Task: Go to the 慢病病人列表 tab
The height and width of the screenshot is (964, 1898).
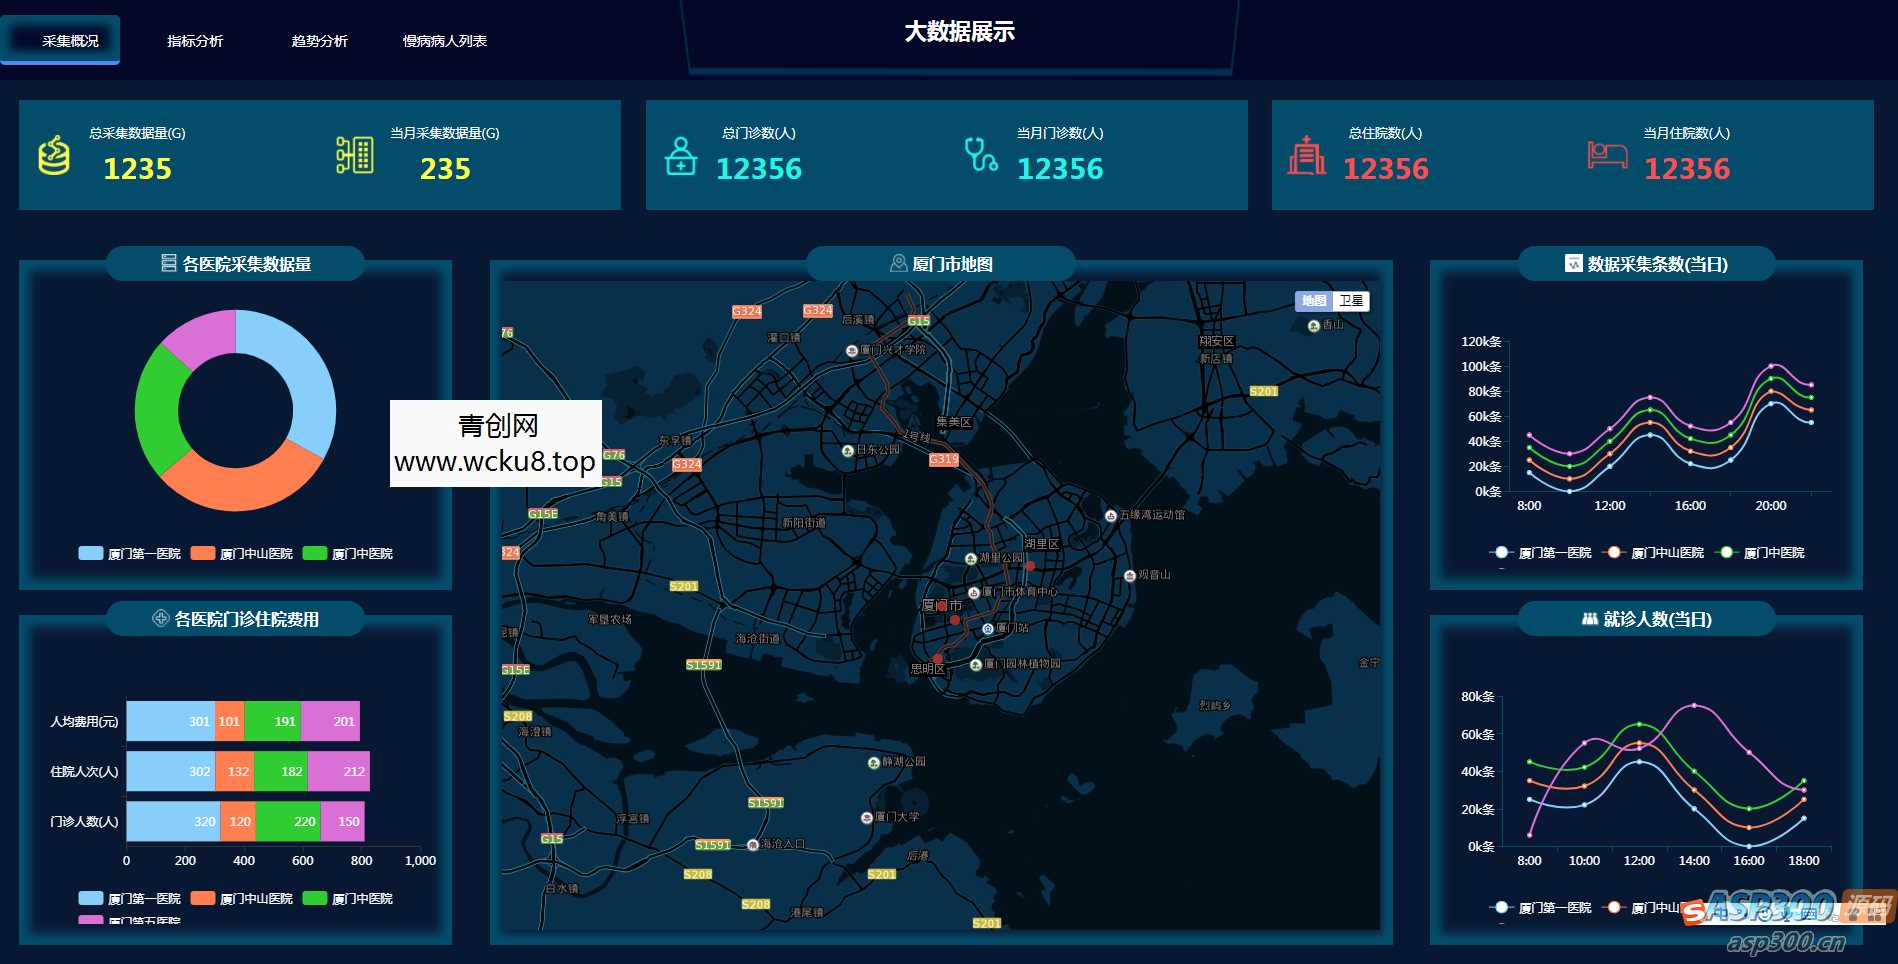Action: (x=445, y=41)
